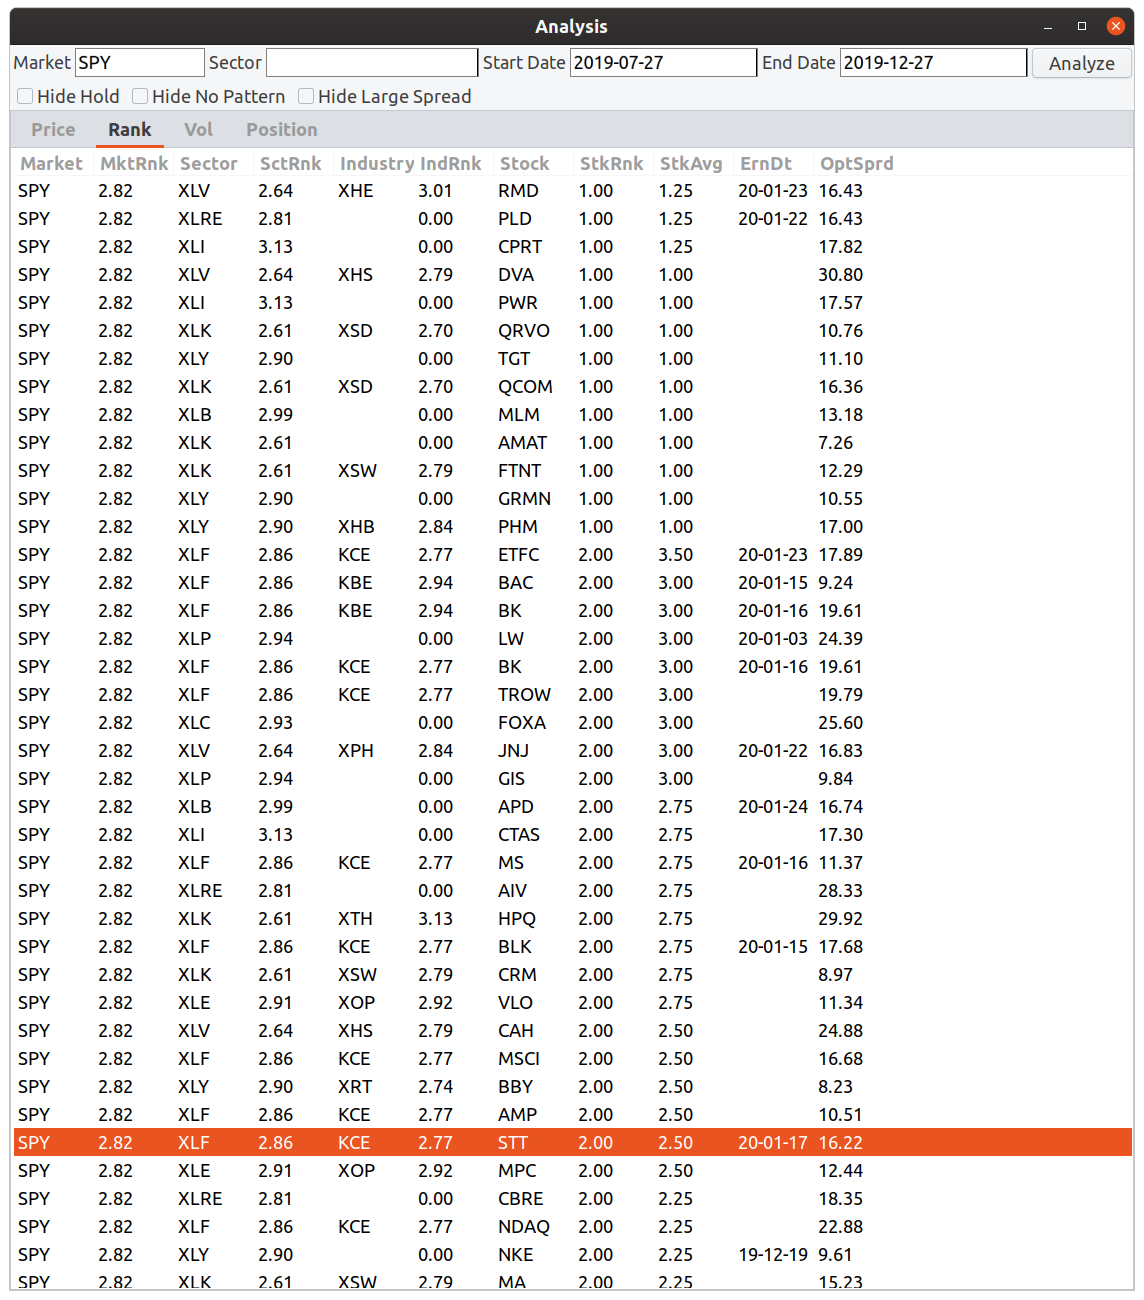Select the FOXA row
The image size is (1144, 1300).
click(x=573, y=723)
